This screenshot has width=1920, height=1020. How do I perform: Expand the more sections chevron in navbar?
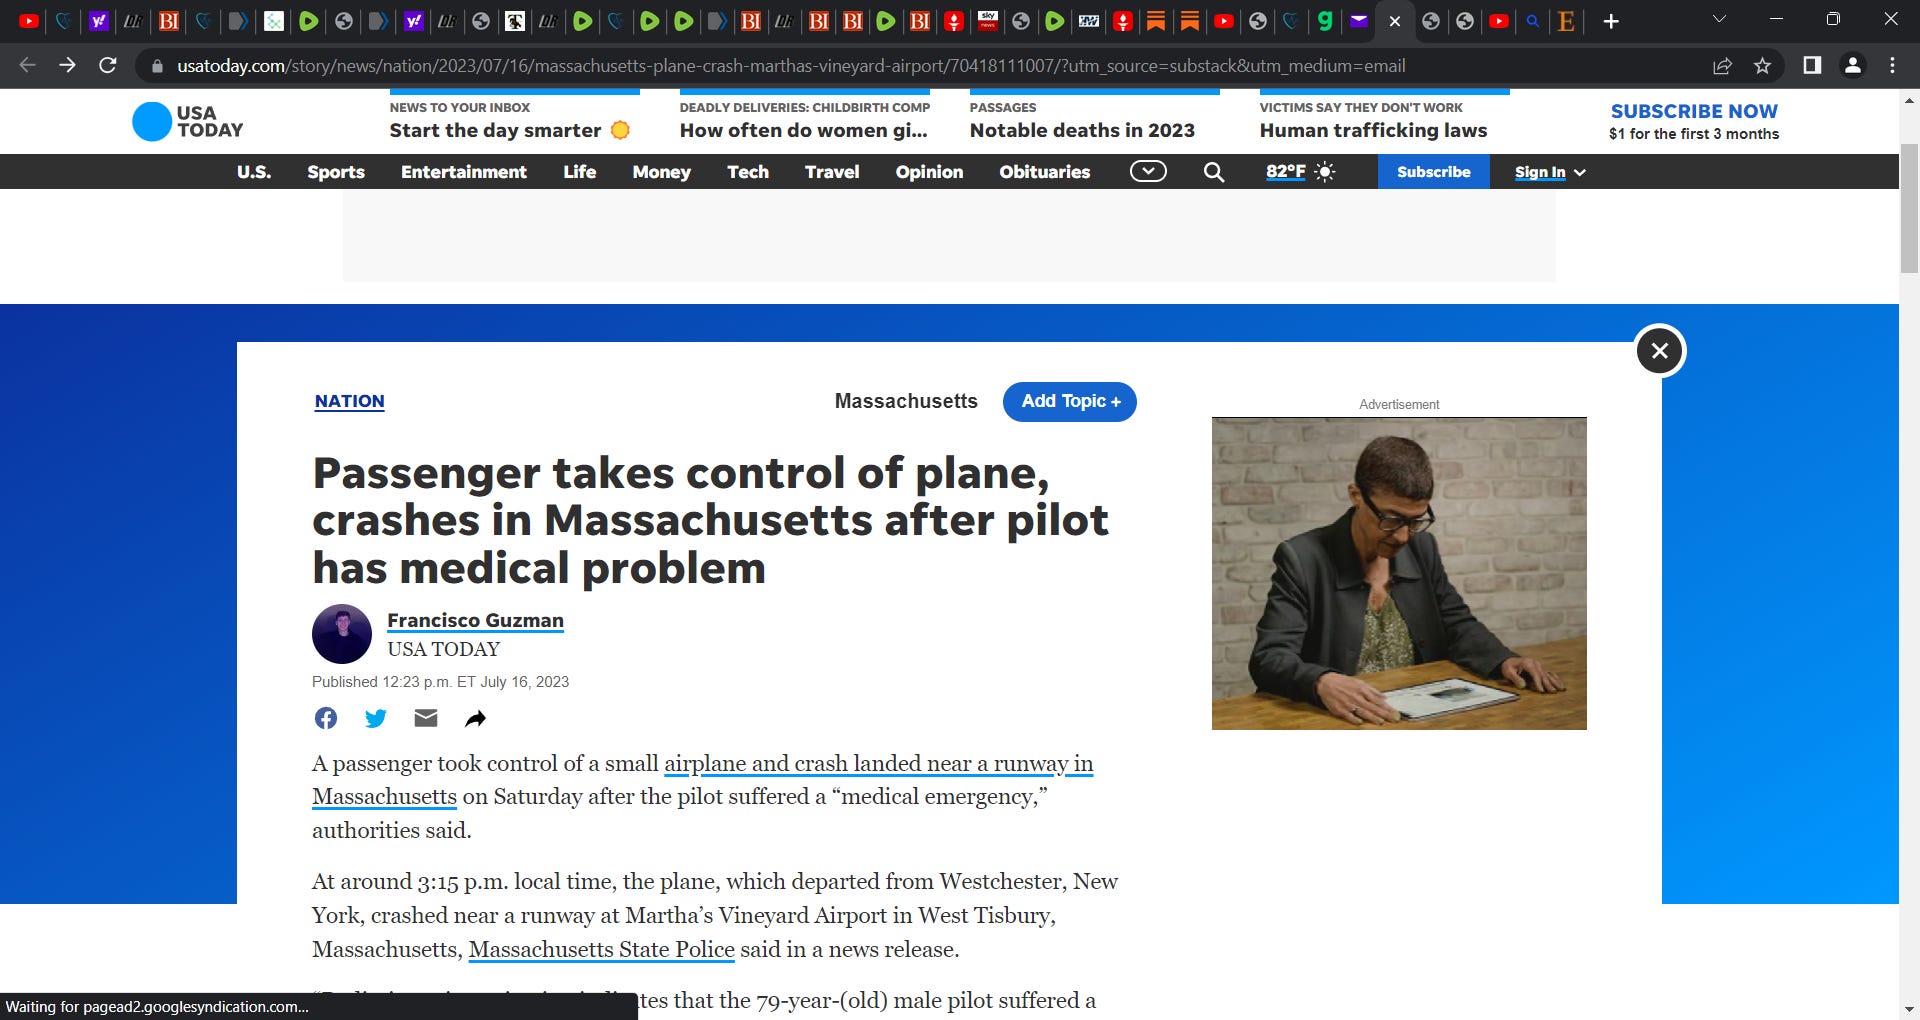tap(1148, 172)
